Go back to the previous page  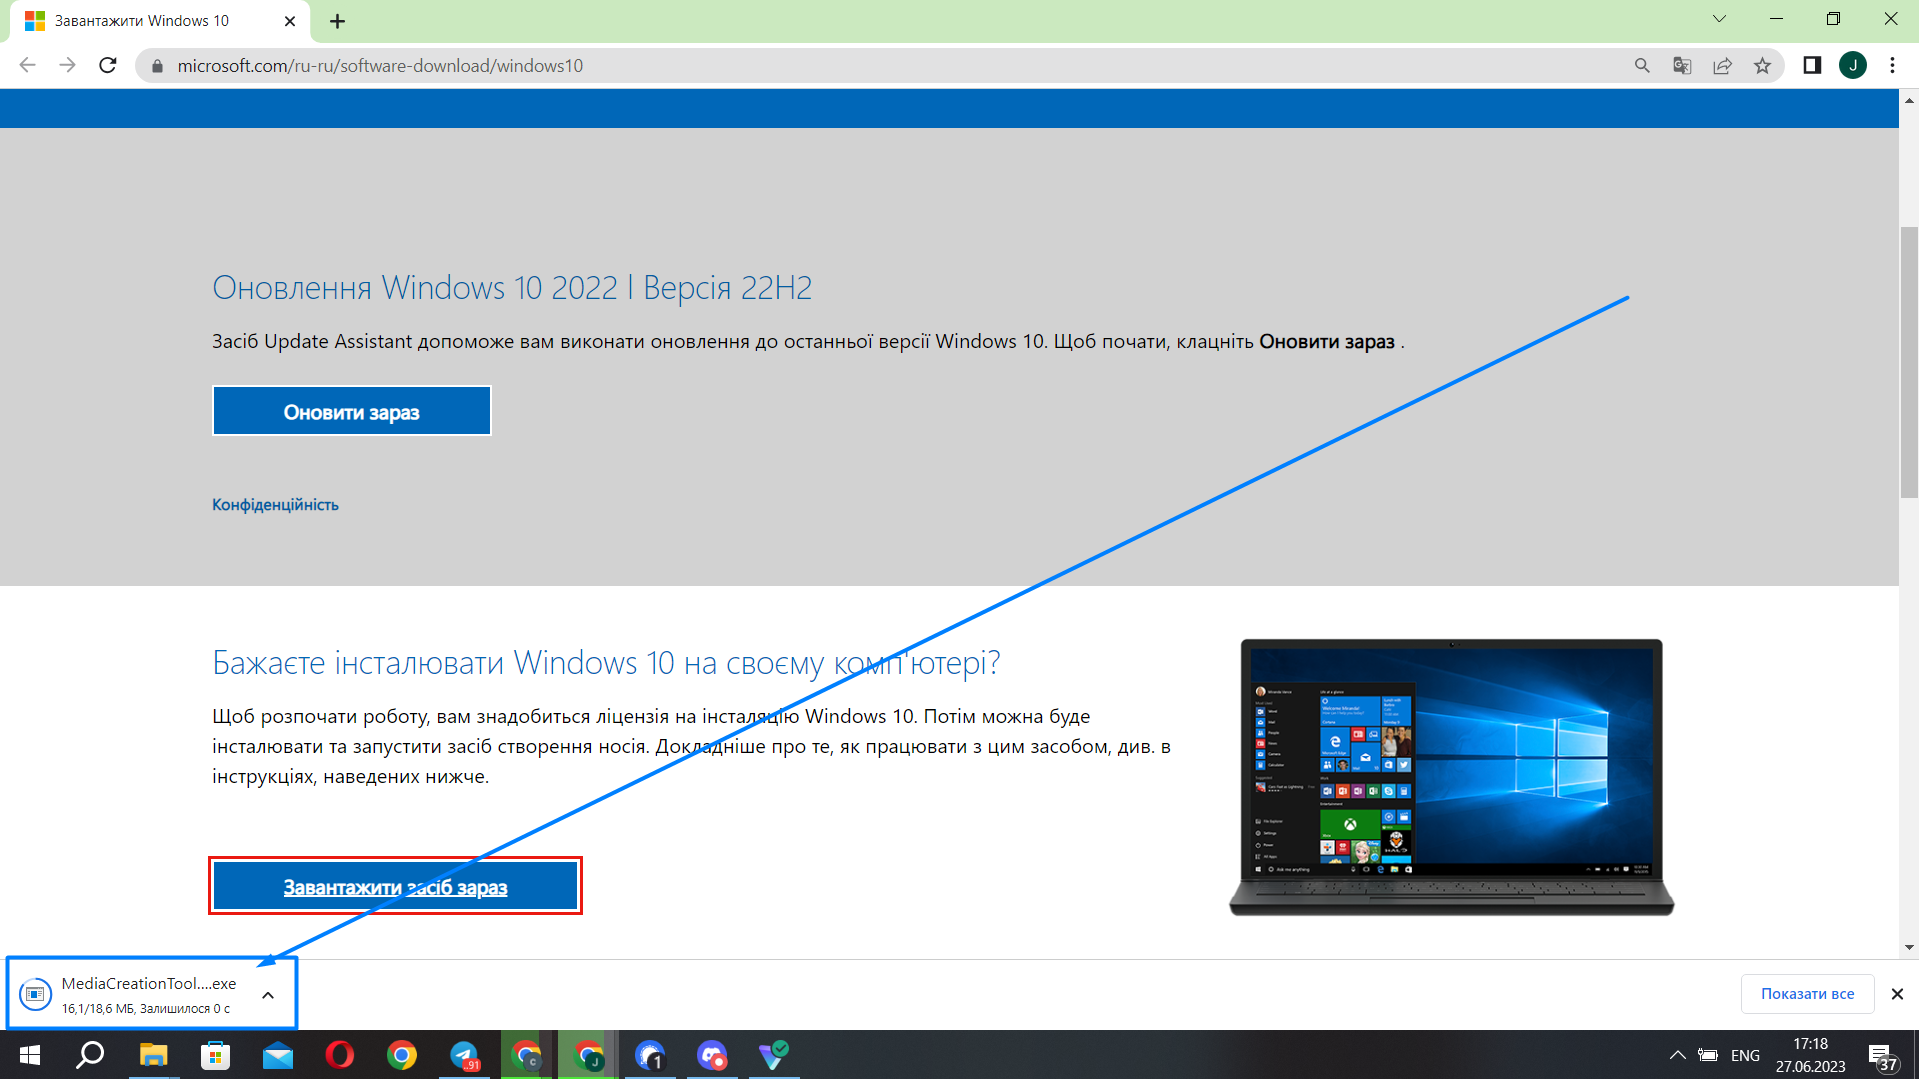[27, 65]
